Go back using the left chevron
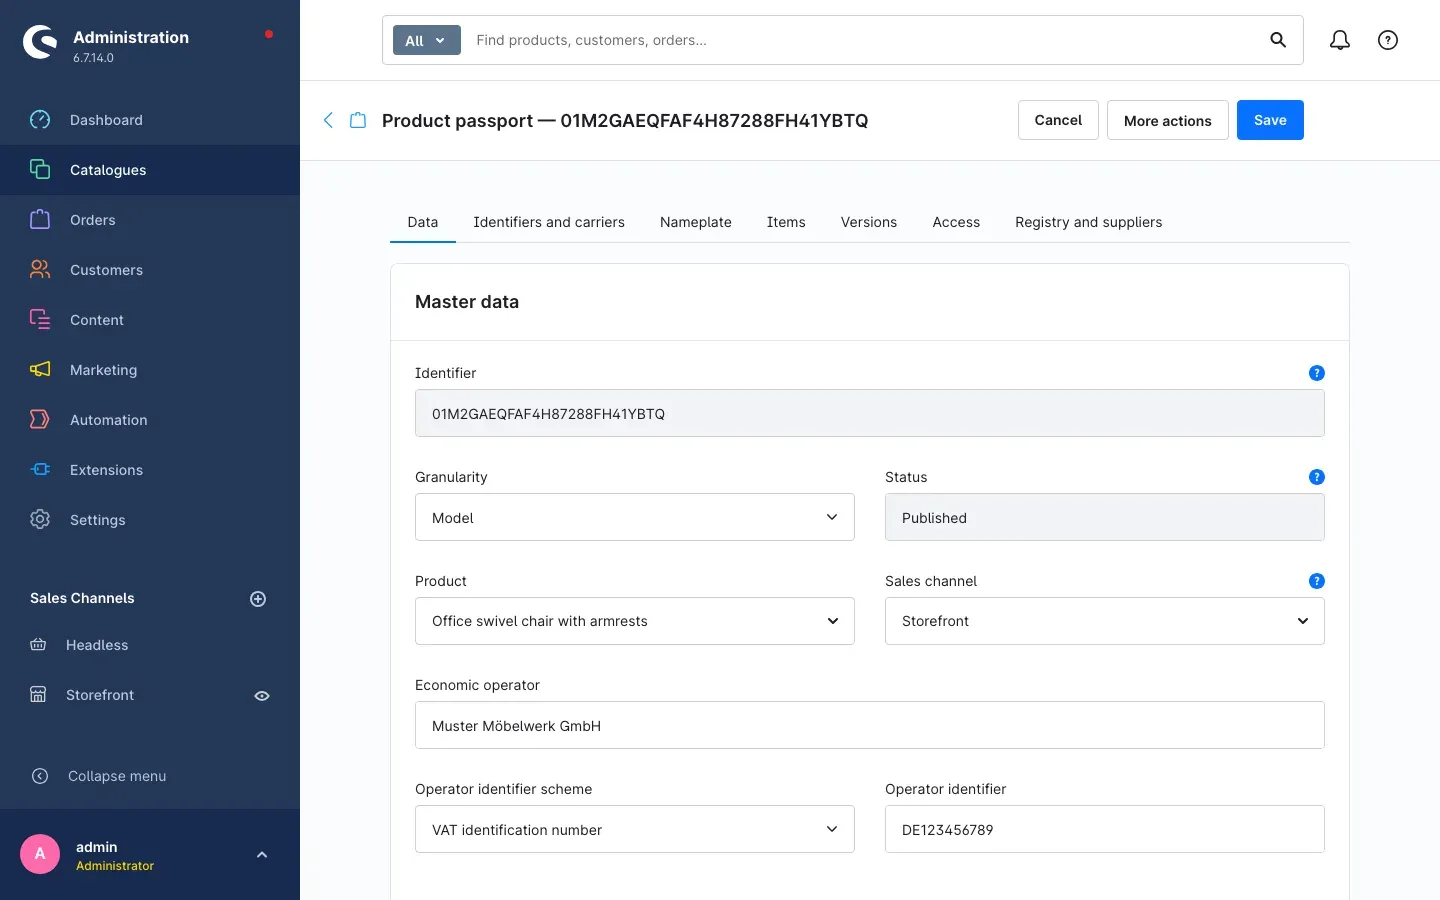 328,120
